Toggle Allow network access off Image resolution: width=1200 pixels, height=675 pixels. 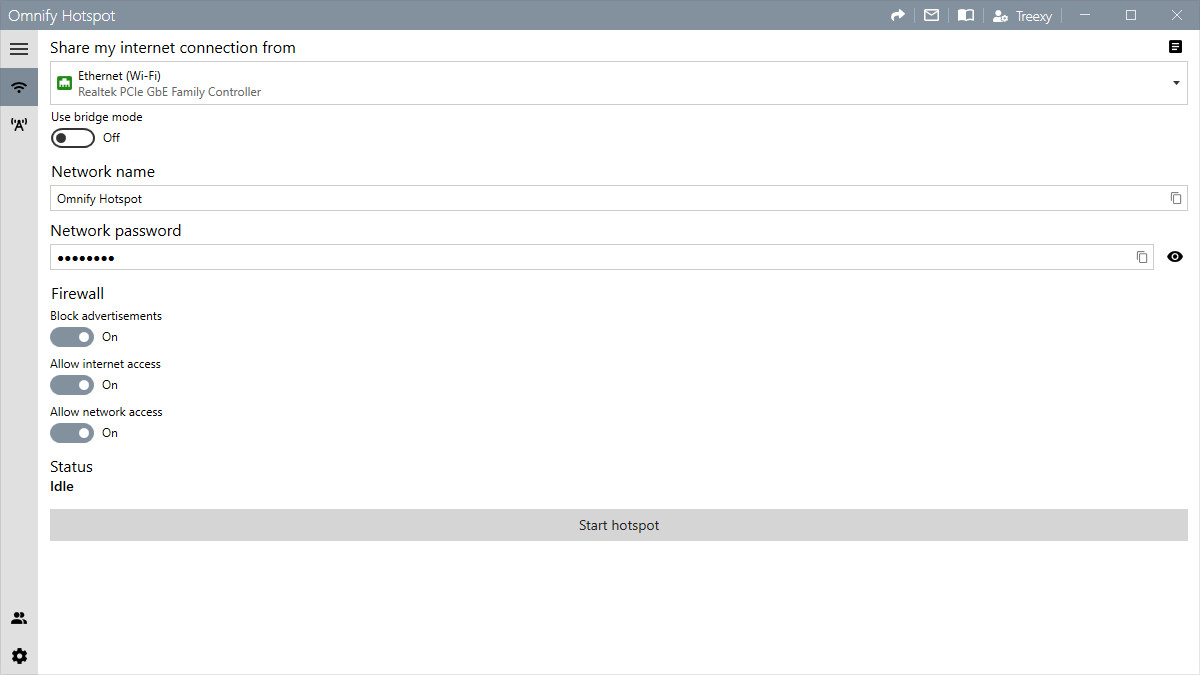click(72, 433)
